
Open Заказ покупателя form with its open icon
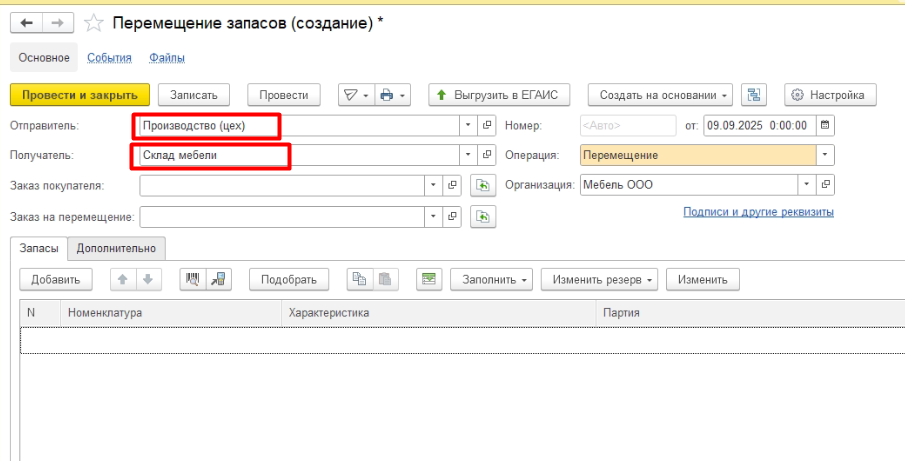point(452,185)
